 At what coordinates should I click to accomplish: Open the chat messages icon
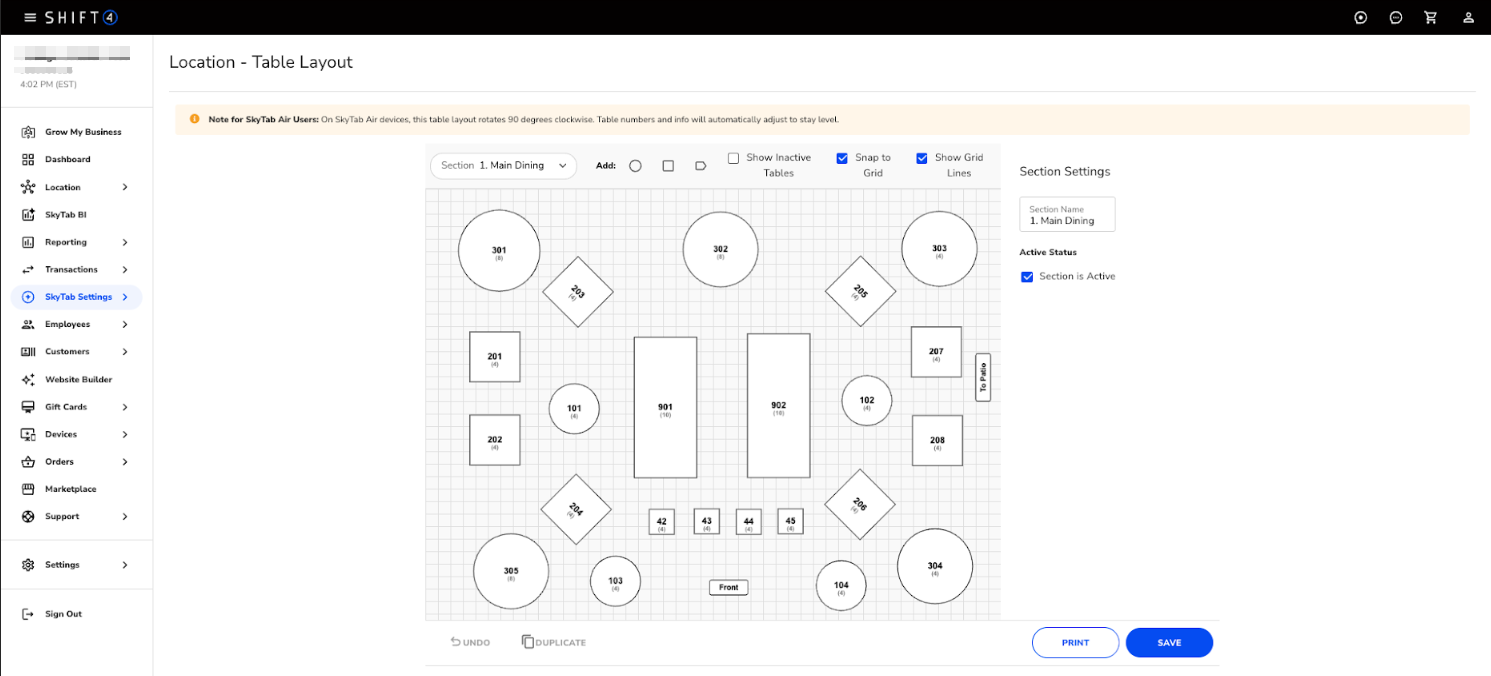(1395, 17)
